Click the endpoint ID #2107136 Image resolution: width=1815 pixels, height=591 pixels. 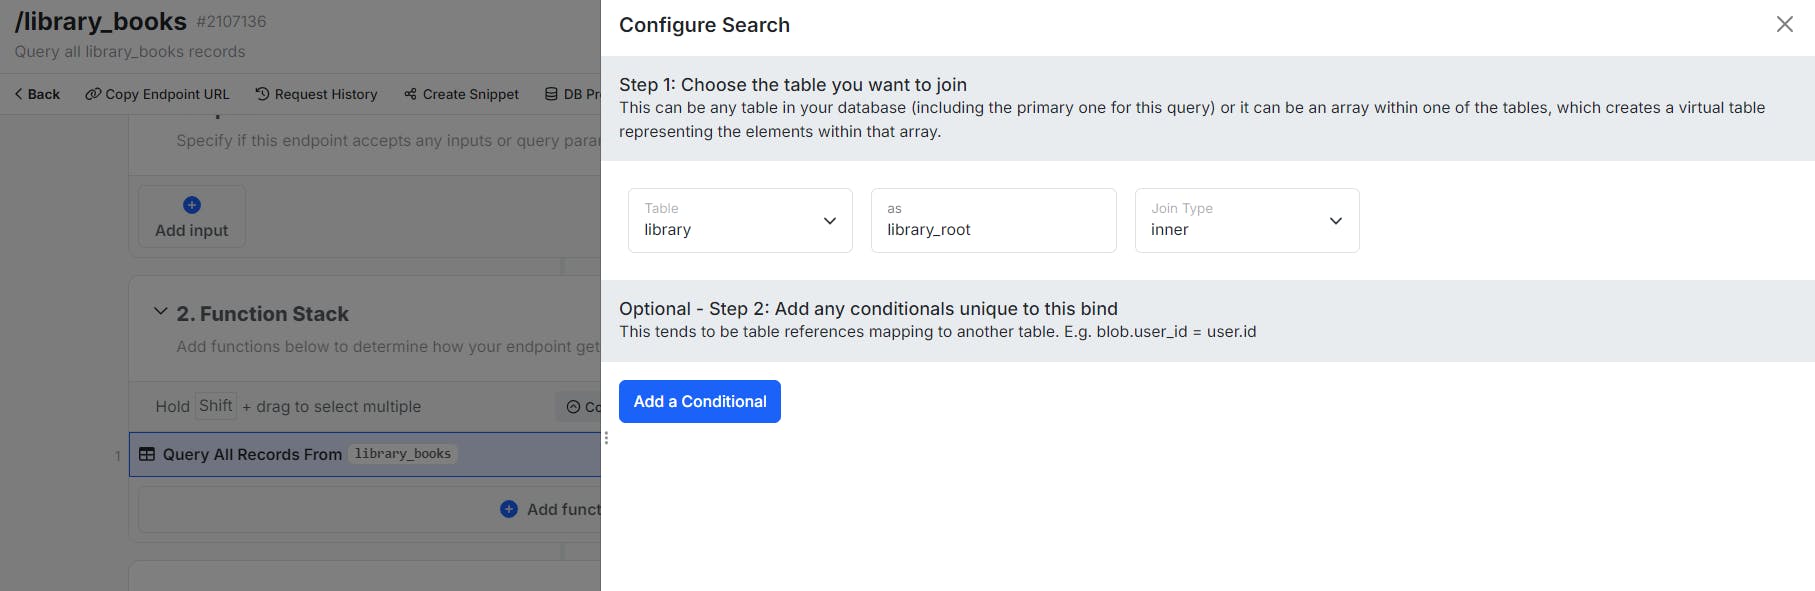tap(231, 22)
